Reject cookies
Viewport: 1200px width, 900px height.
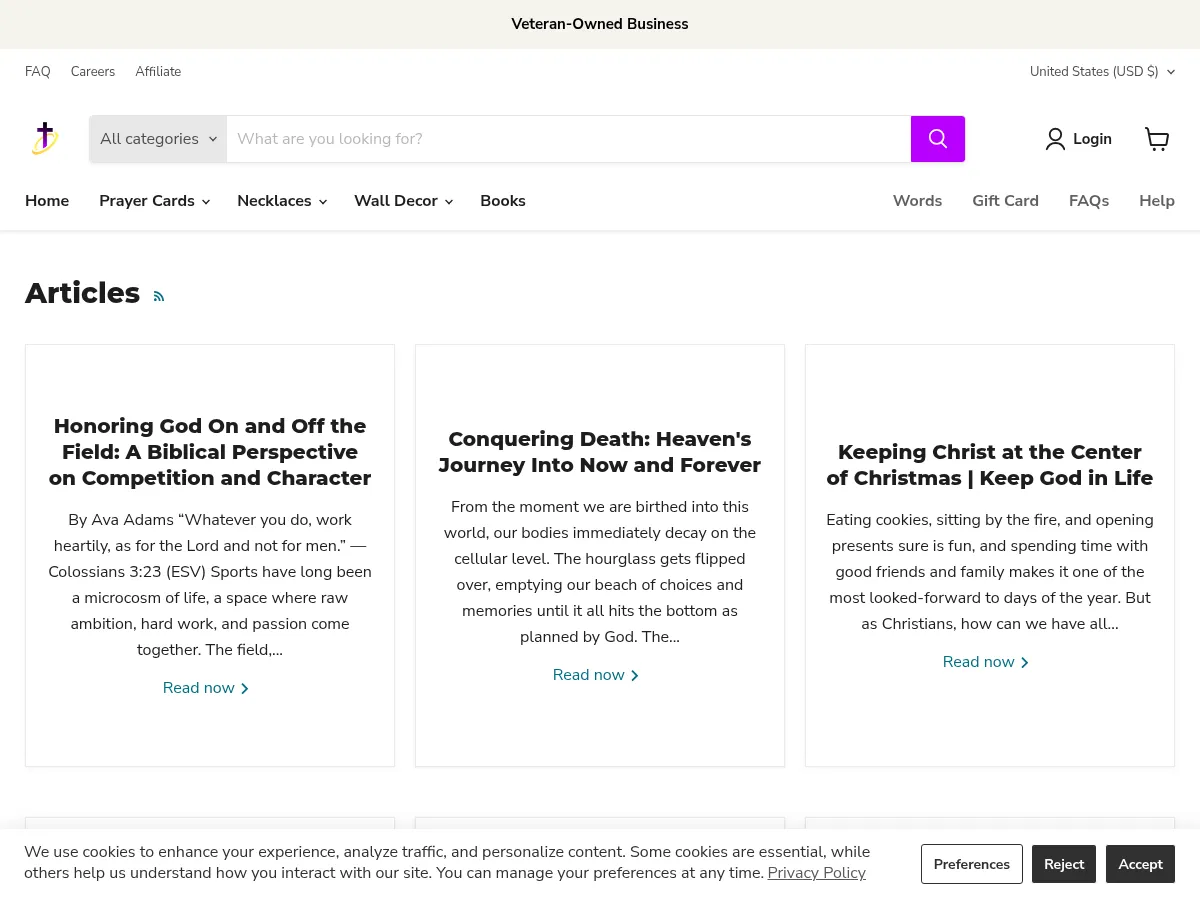(1063, 863)
